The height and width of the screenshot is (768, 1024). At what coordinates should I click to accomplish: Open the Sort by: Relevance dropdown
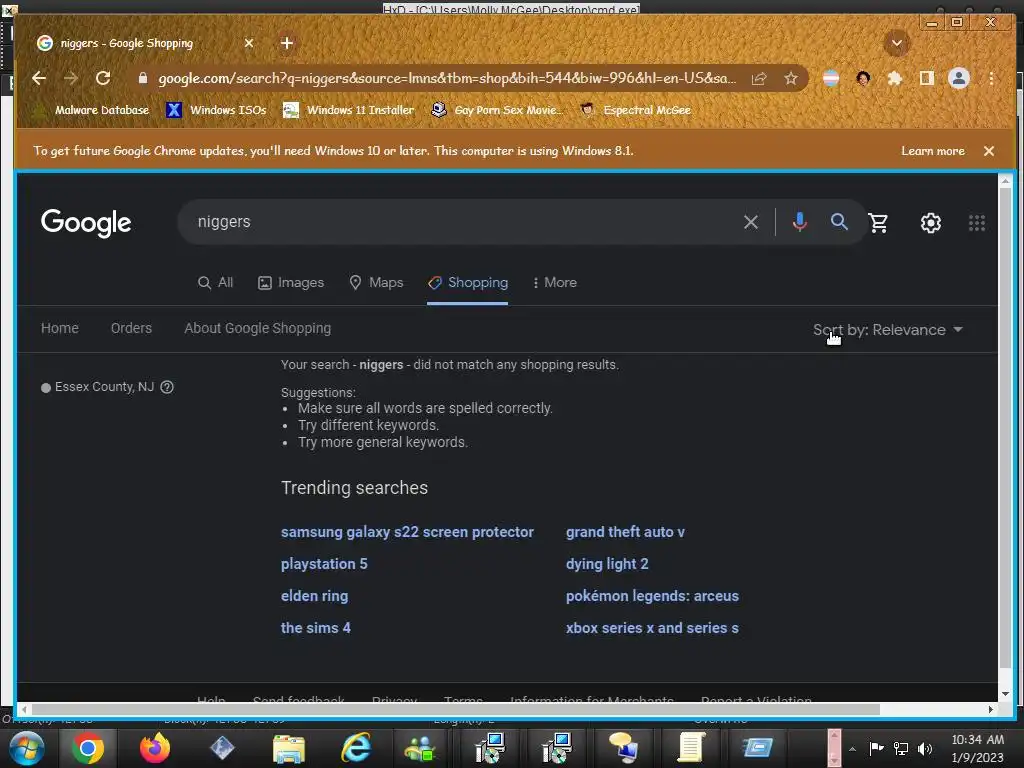(888, 330)
